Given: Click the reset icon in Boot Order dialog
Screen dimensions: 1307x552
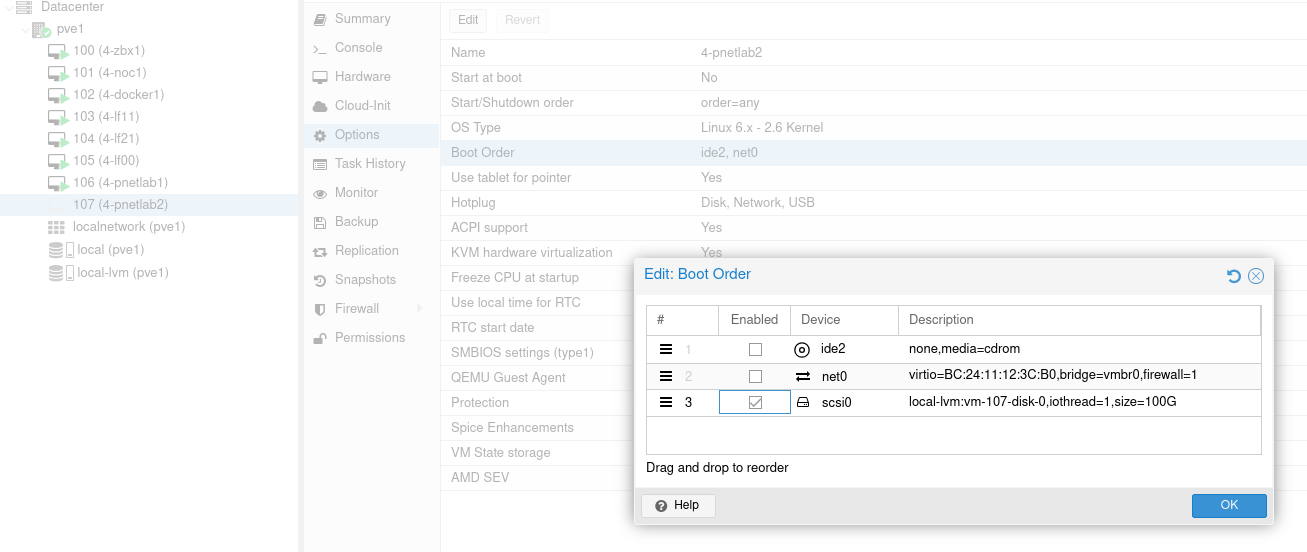Looking at the screenshot, I should click(1234, 276).
